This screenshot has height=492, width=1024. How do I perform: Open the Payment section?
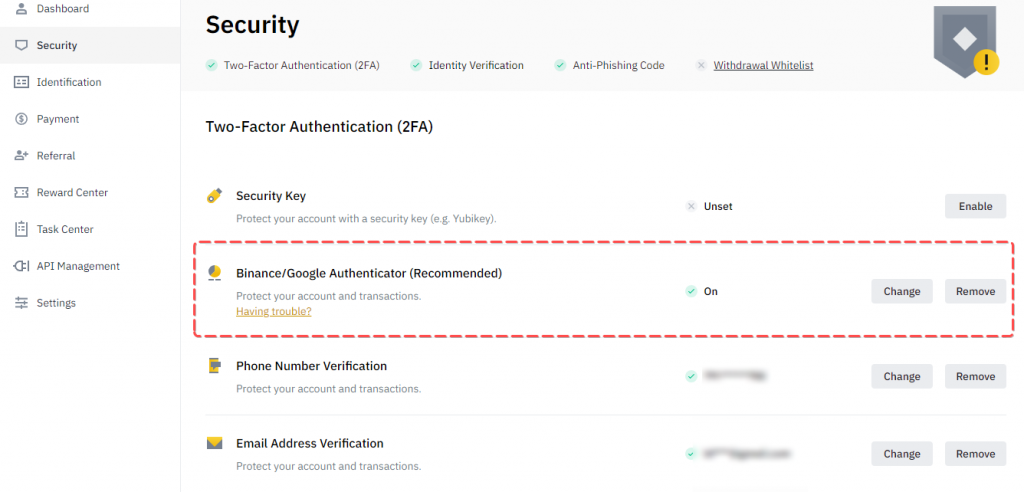click(90, 119)
